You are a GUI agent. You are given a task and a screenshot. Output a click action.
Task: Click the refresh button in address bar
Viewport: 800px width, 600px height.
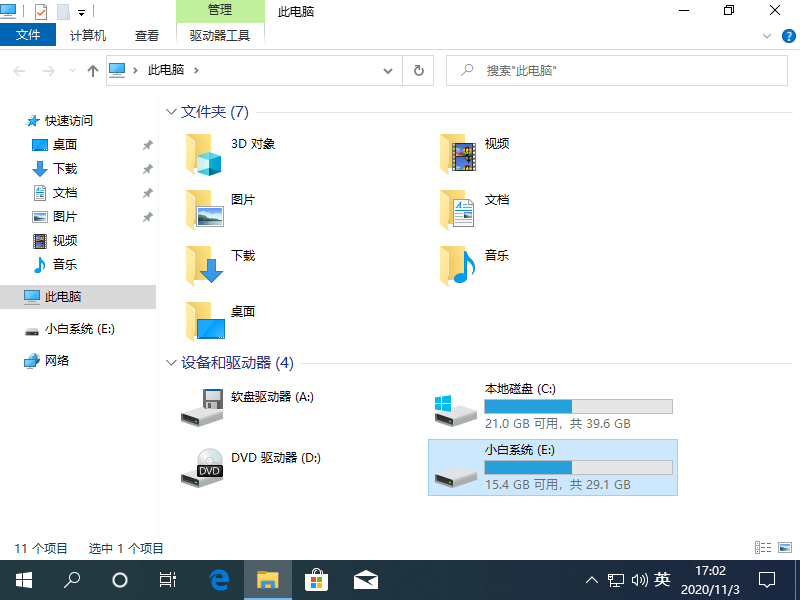pyautogui.click(x=418, y=71)
